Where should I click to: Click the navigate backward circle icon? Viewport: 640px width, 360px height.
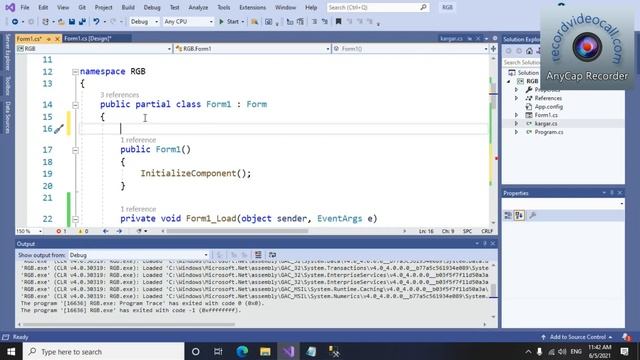[15, 22]
